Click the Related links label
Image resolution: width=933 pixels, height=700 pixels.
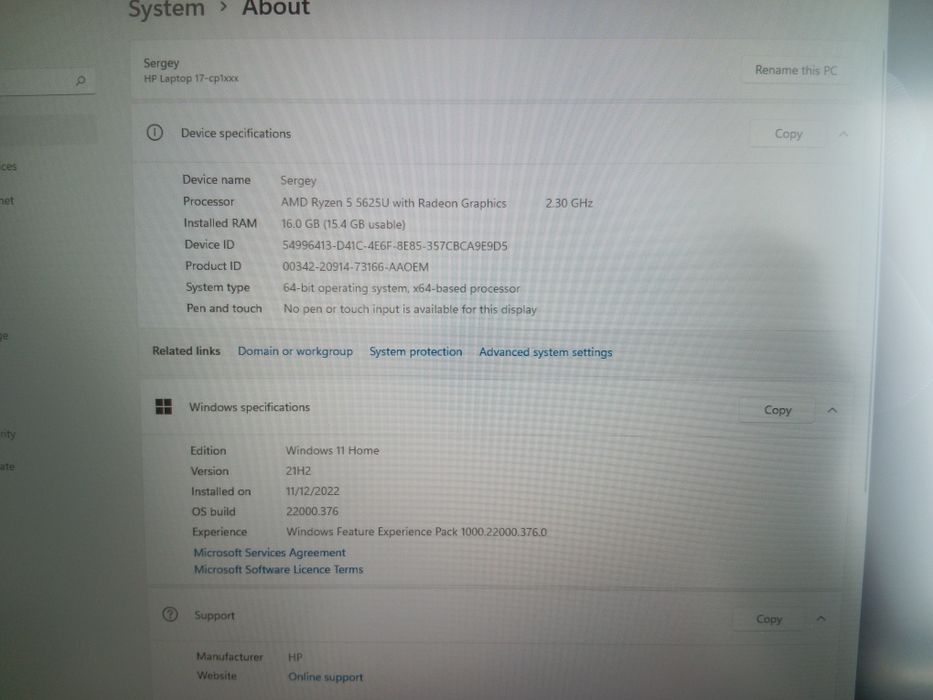point(186,351)
